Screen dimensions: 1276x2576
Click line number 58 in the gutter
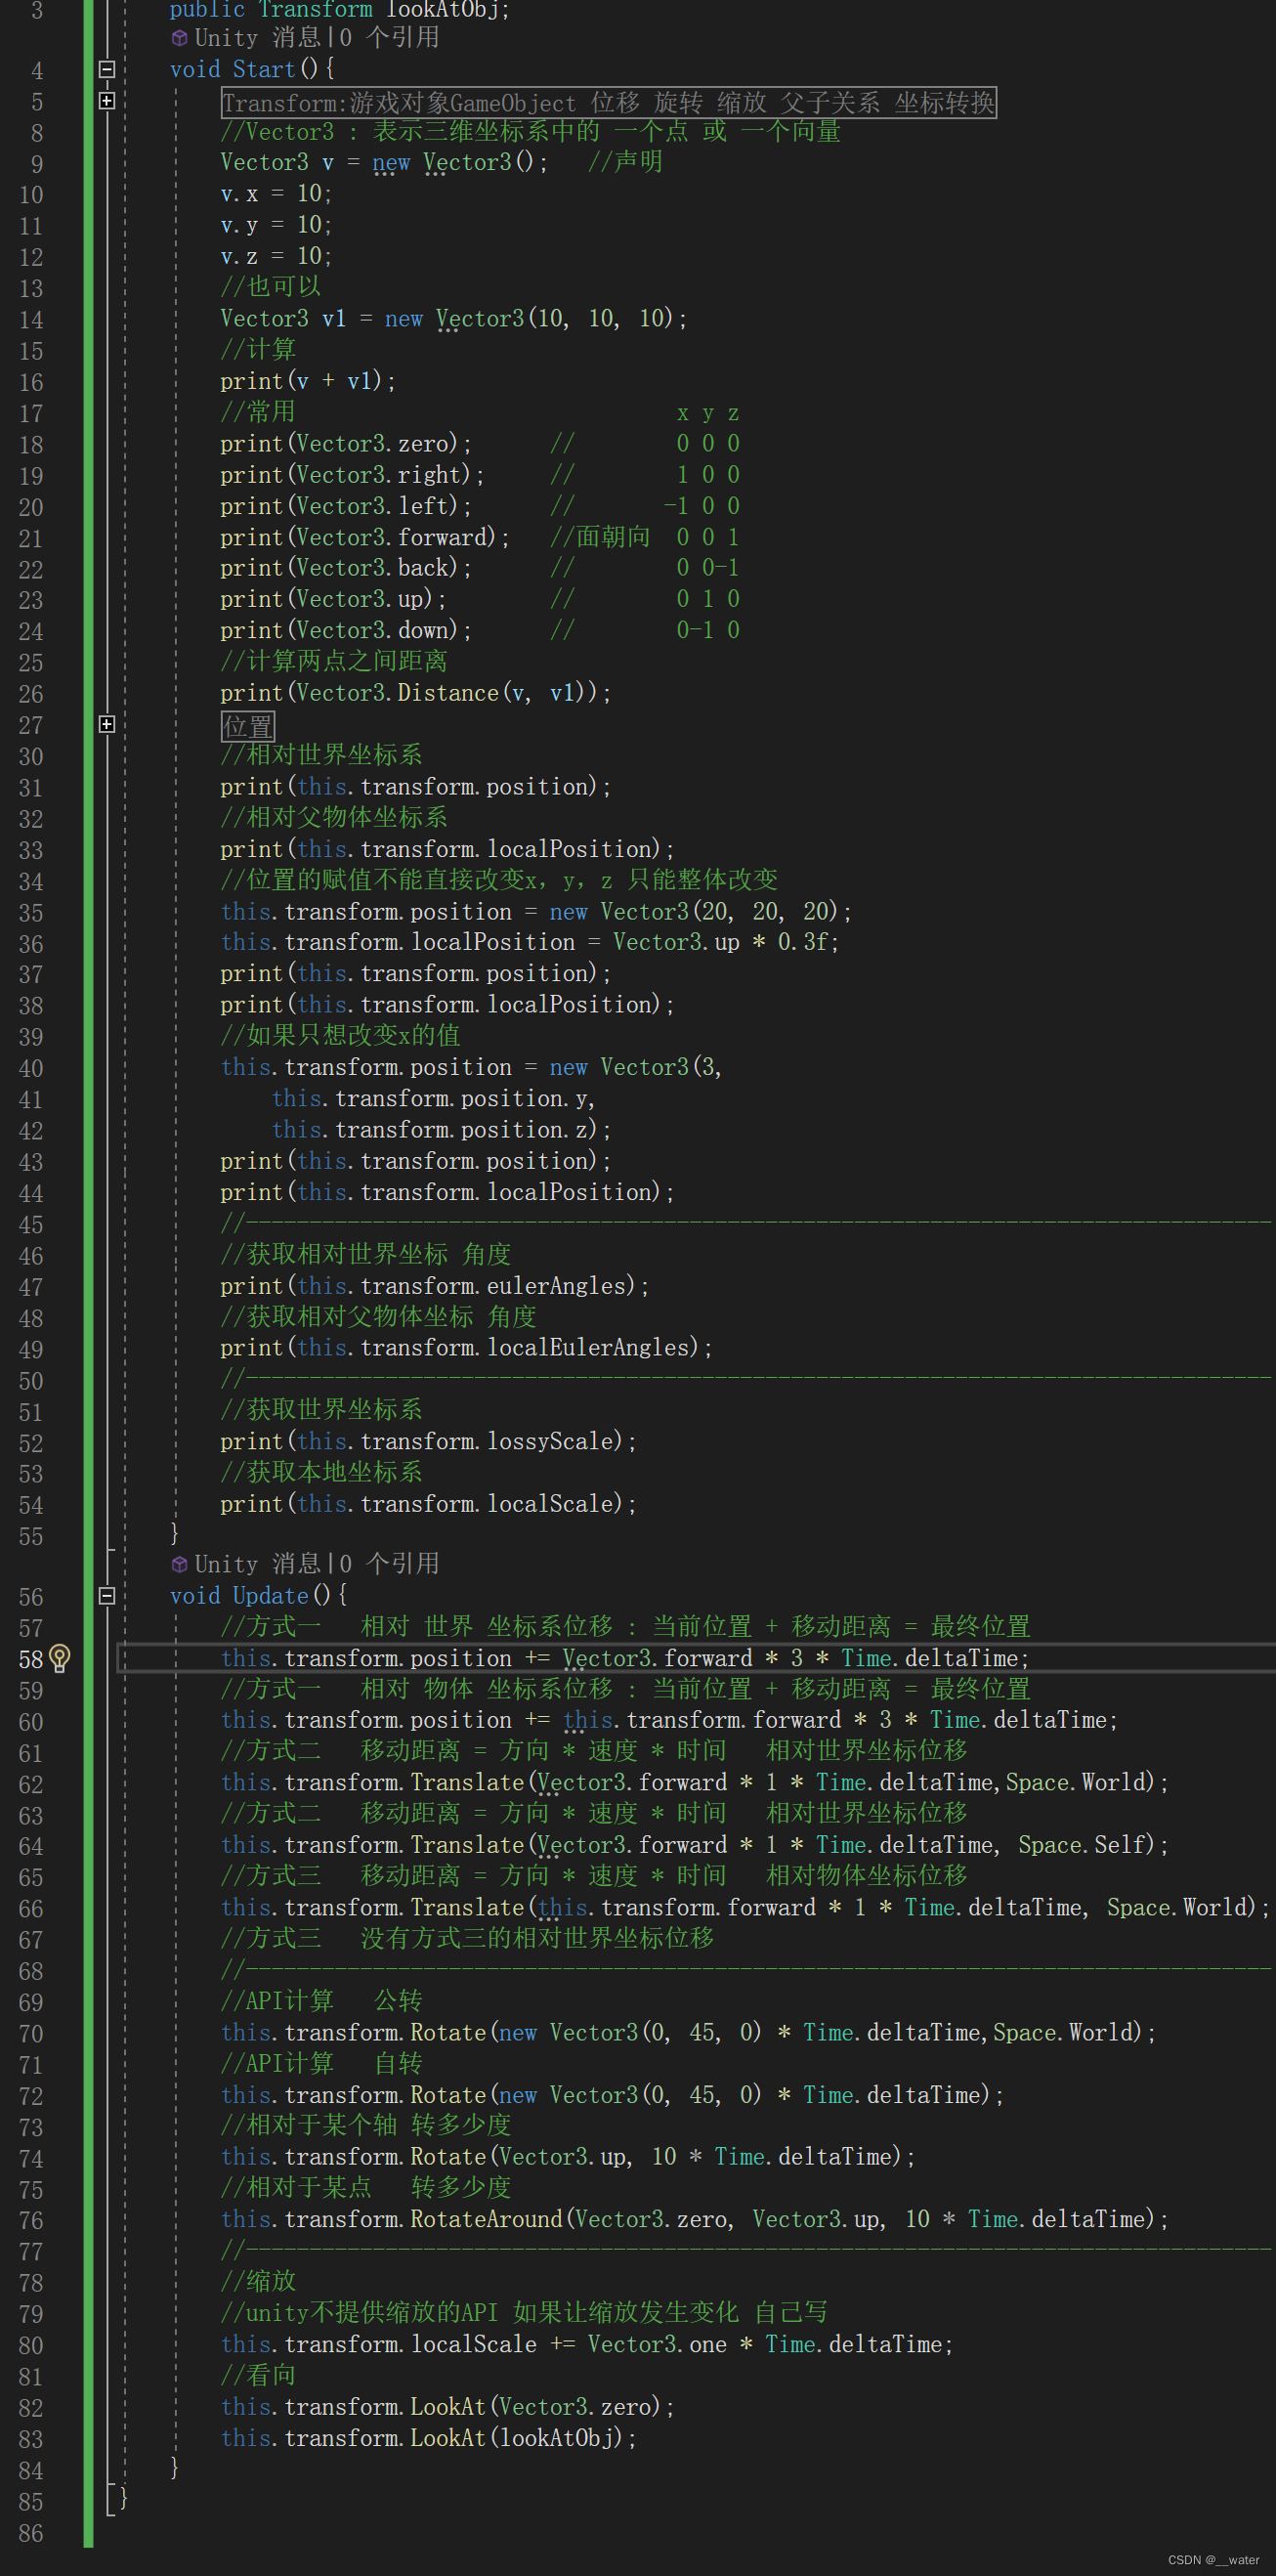click(x=31, y=1660)
